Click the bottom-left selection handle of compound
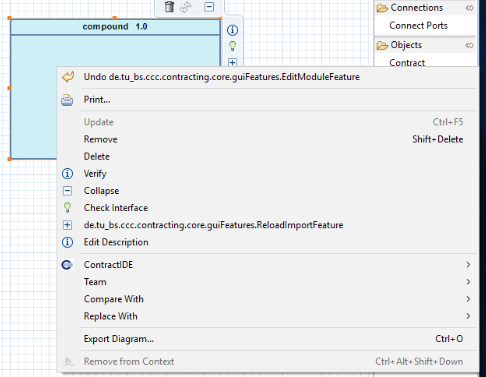This screenshot has height=377, width=486. tap(9, 159)
